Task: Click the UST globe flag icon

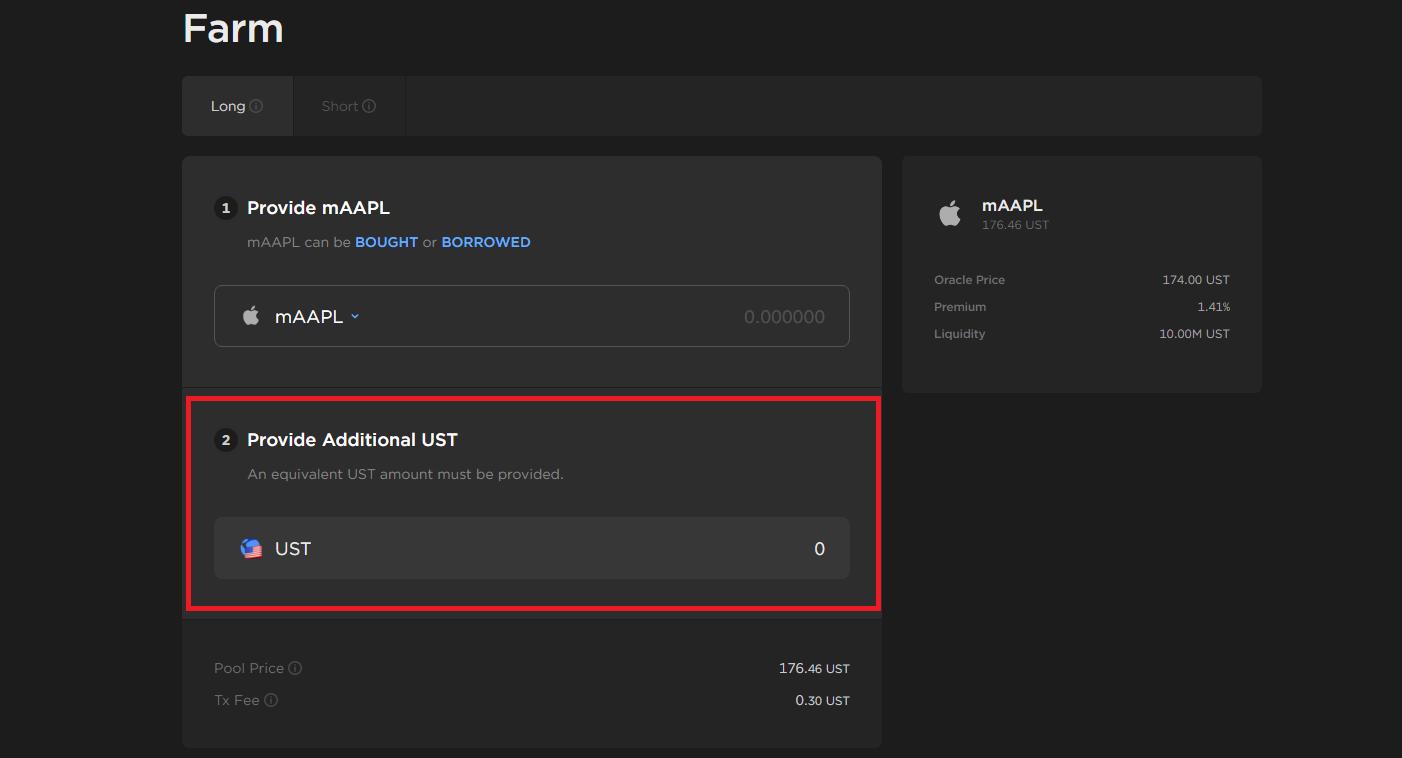Action: click(x=251, y=548)
